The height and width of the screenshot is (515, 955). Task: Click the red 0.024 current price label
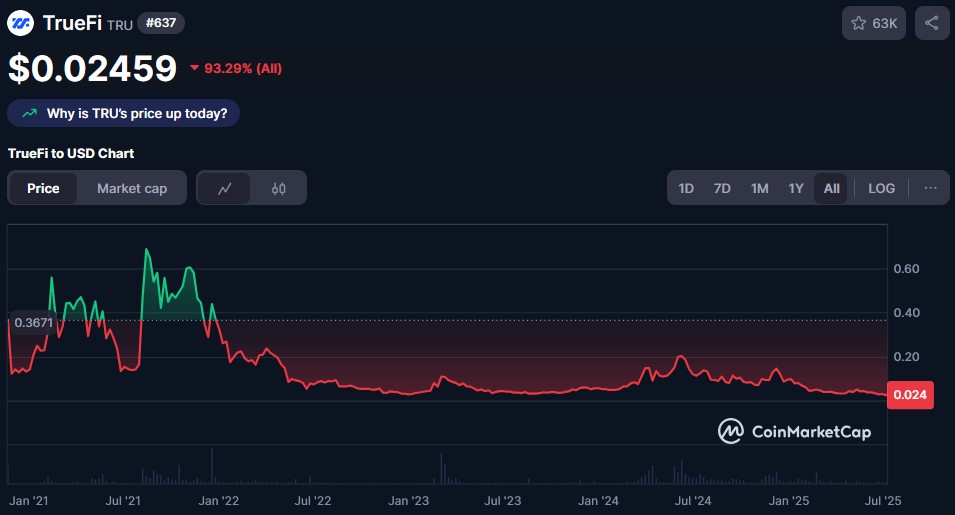(910, 394)
